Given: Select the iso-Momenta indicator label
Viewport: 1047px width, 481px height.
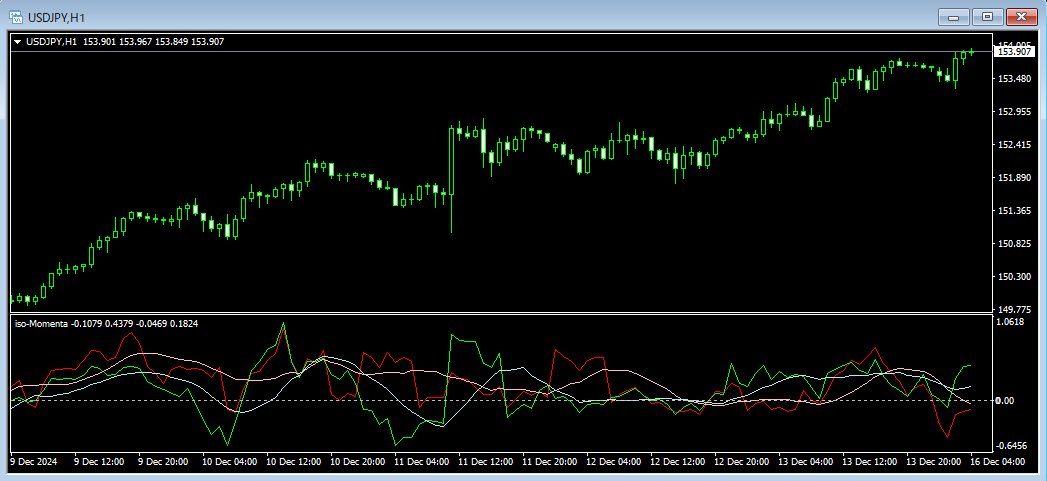Looking at the screenshot, I should pyautogui.click(x=39, y=323).
